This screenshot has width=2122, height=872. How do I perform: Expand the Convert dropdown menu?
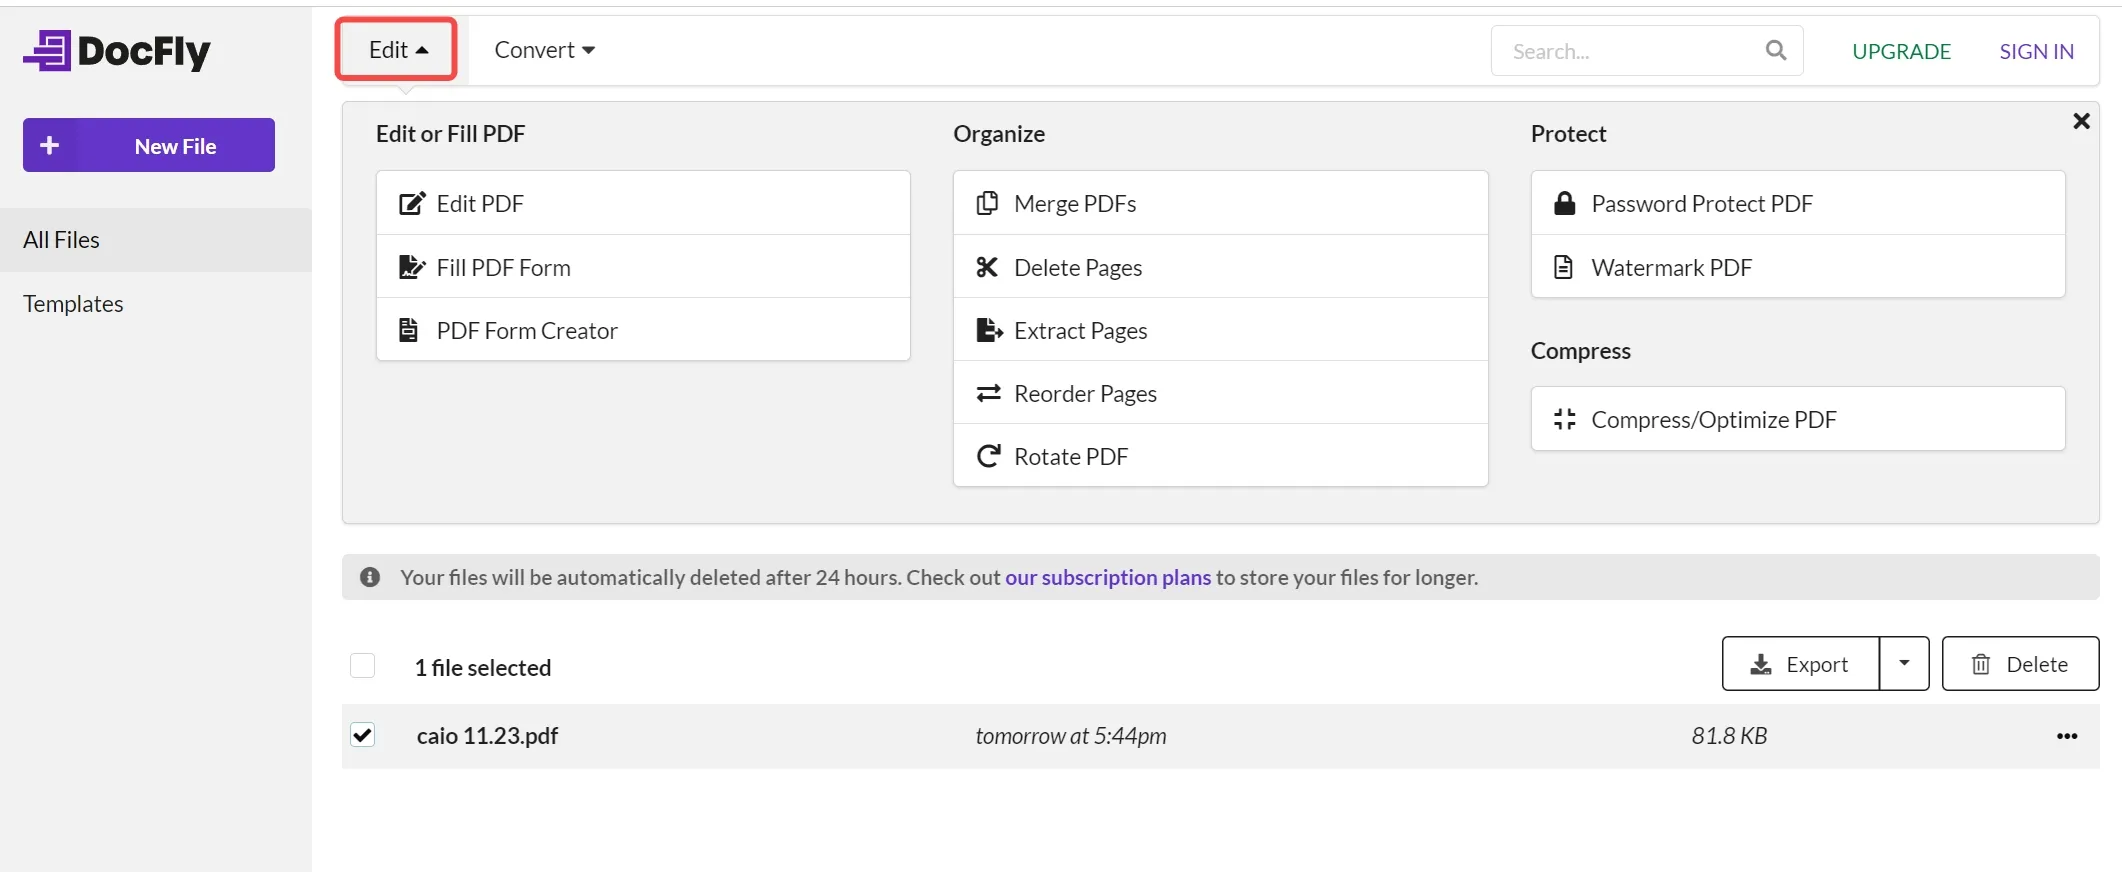(544, 50)
